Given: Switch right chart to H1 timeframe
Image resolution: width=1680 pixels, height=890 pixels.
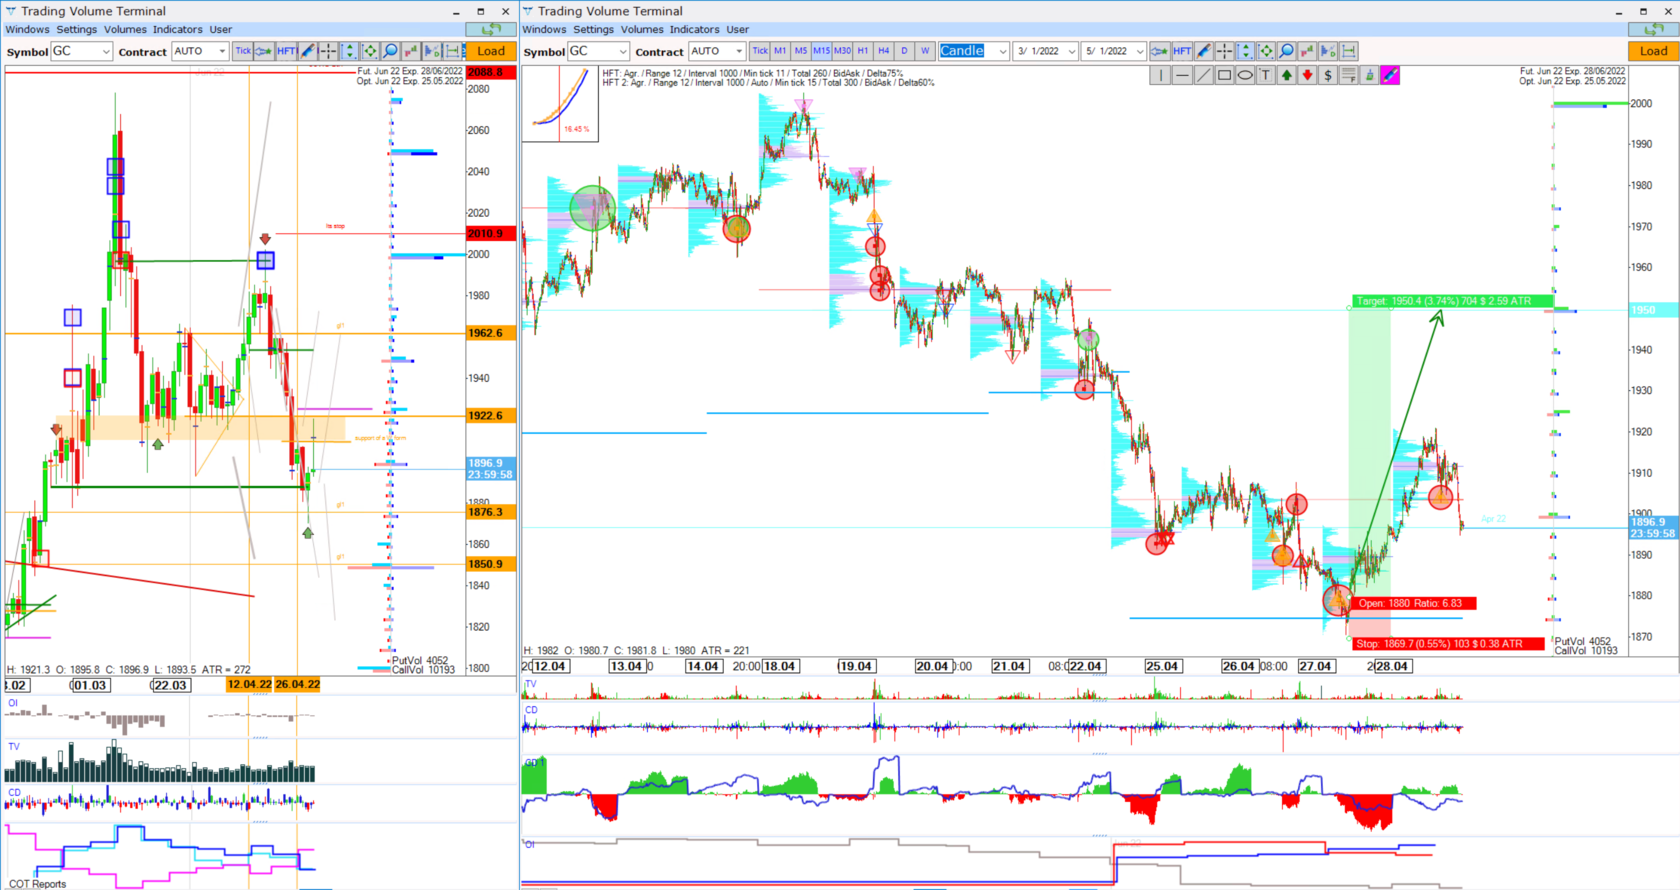Looking at the screenshot, I should [863, 51].
